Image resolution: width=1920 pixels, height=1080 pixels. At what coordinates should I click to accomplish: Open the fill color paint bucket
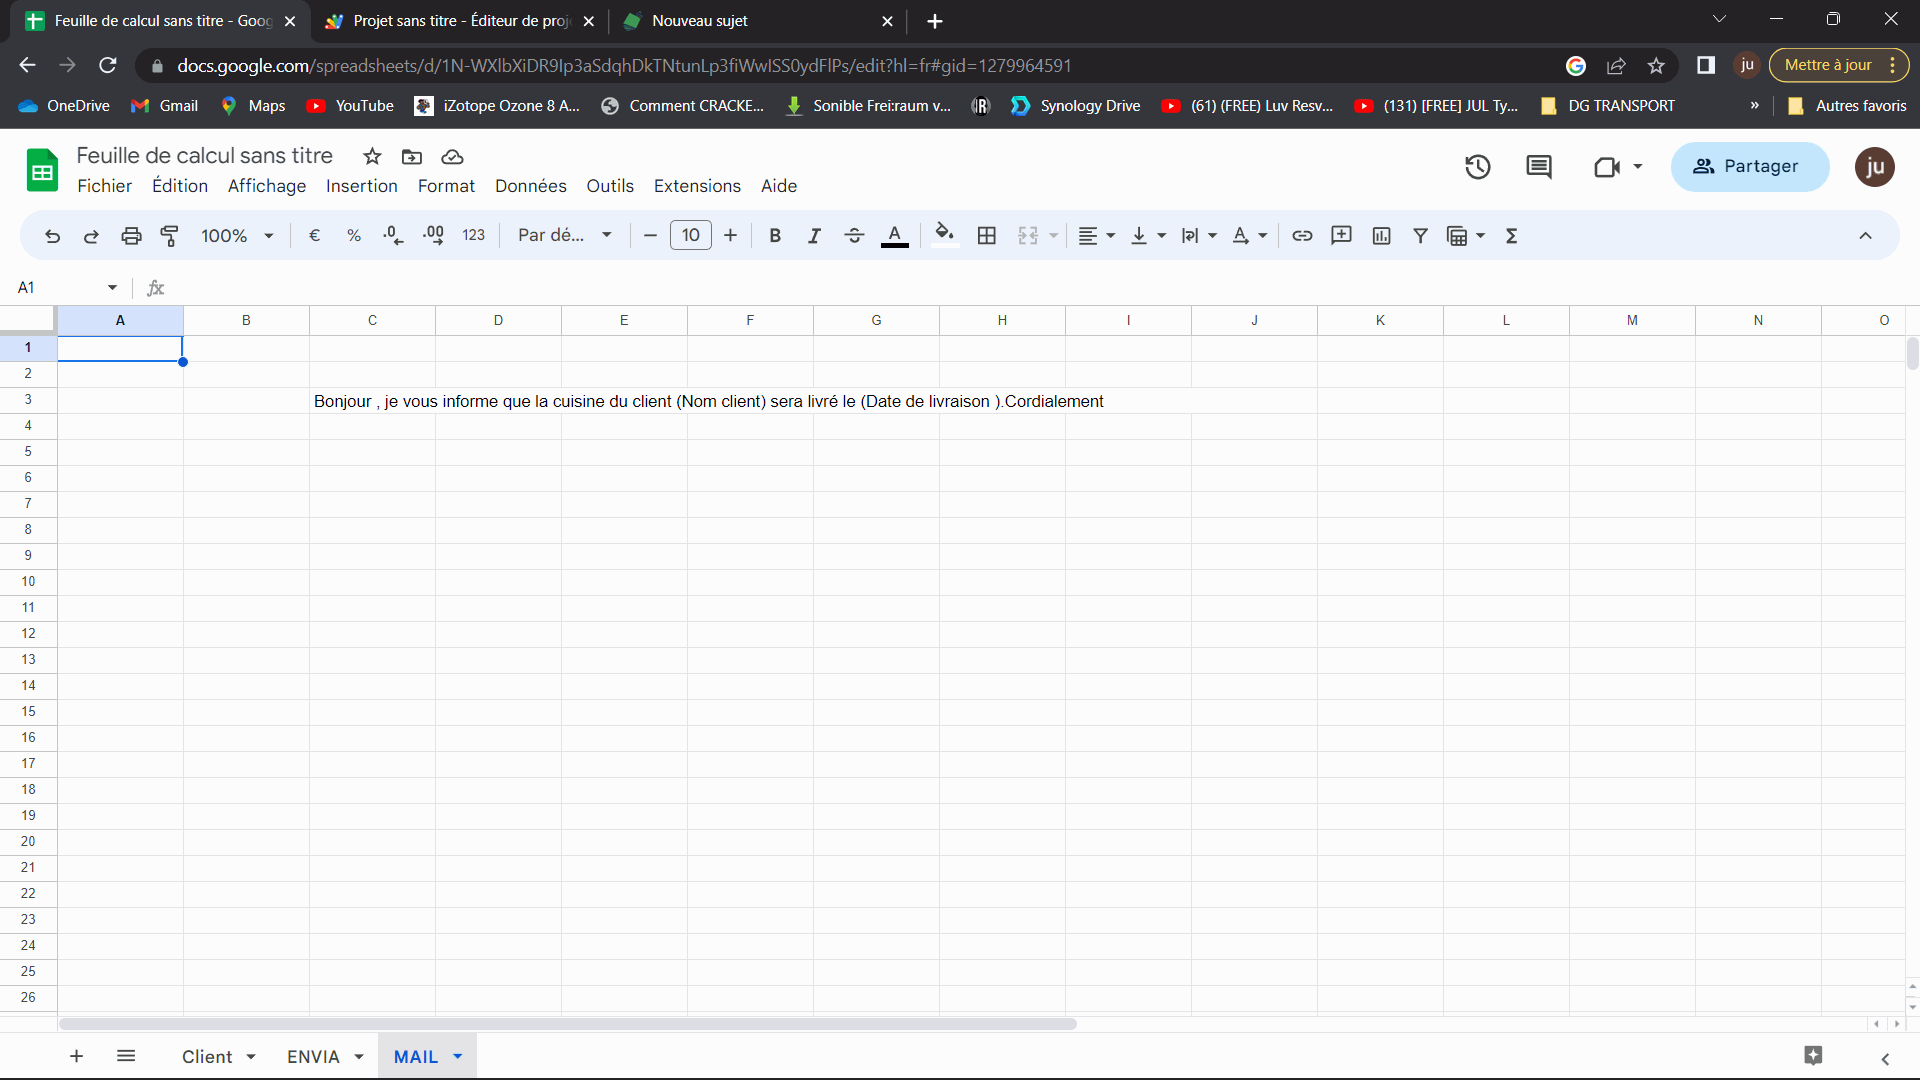pyautogui.click(x=944, y=236)
